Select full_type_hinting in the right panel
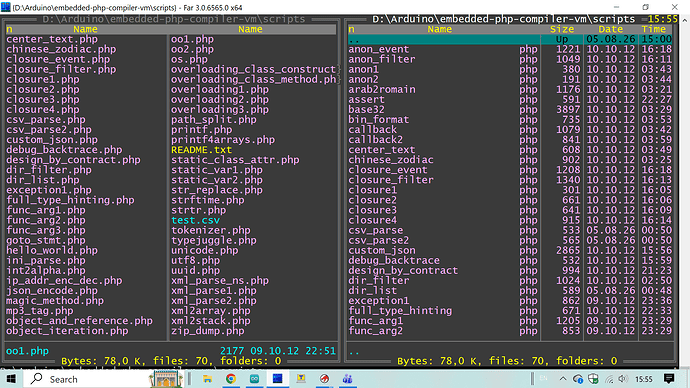The image size is (690, 388). click(x=400, y=311)
